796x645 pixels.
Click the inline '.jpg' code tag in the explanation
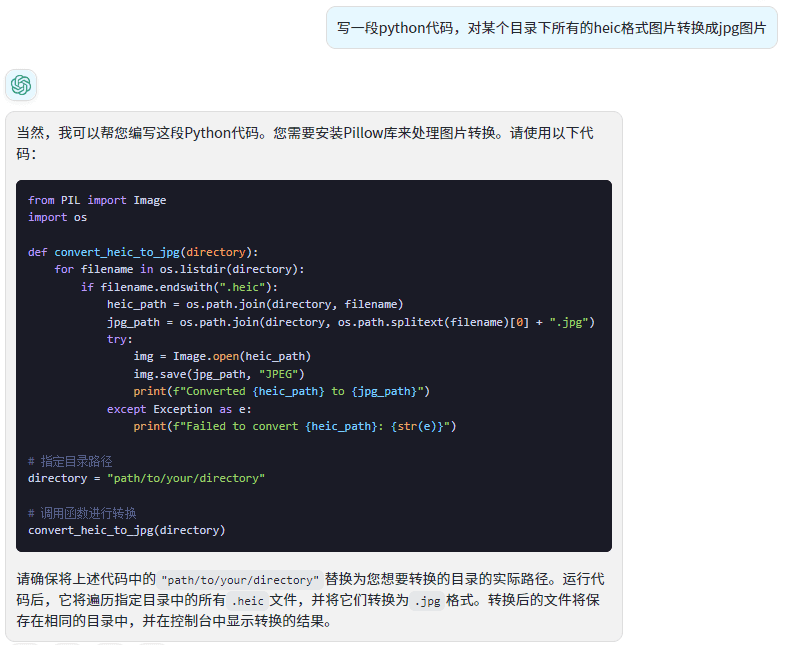click(427, 601)
